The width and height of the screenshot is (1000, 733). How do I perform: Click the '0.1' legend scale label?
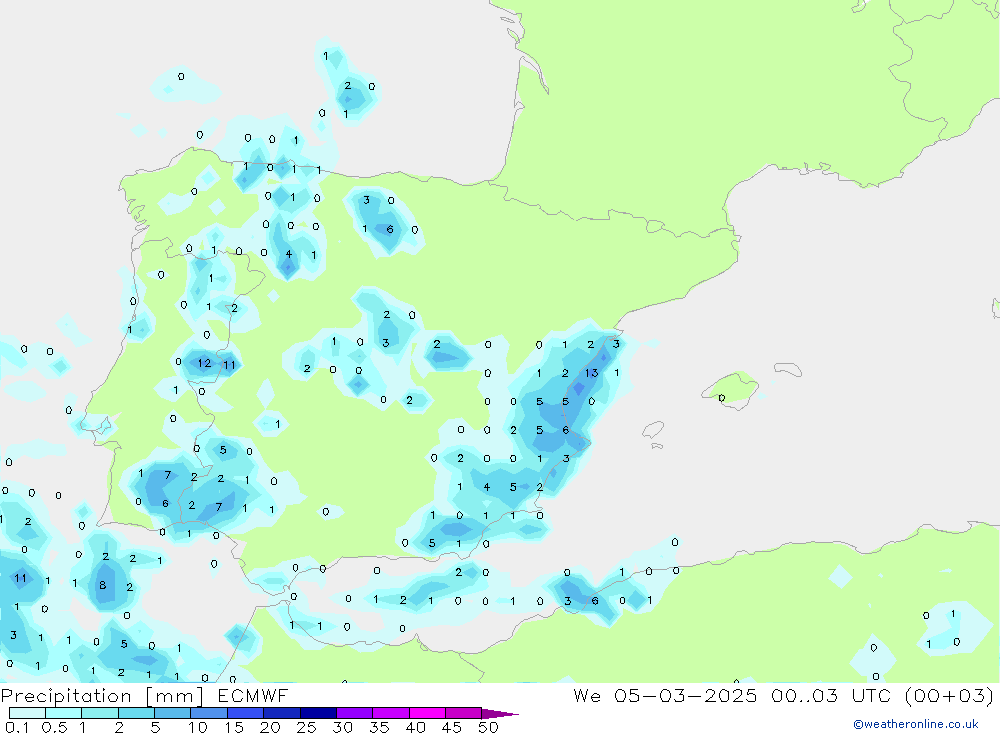[17, 727]
